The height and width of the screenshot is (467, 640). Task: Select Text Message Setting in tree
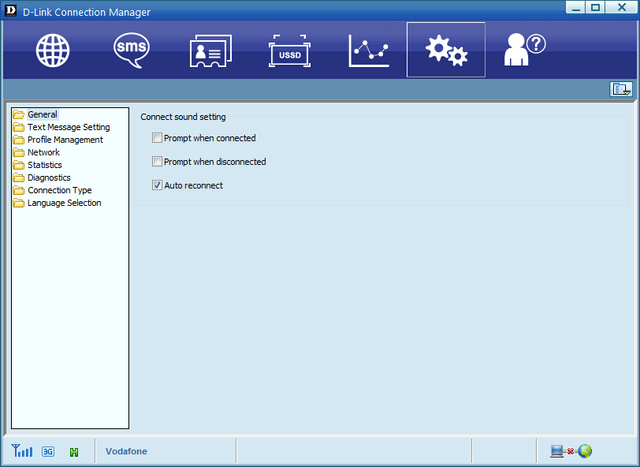tap(68, 127)
